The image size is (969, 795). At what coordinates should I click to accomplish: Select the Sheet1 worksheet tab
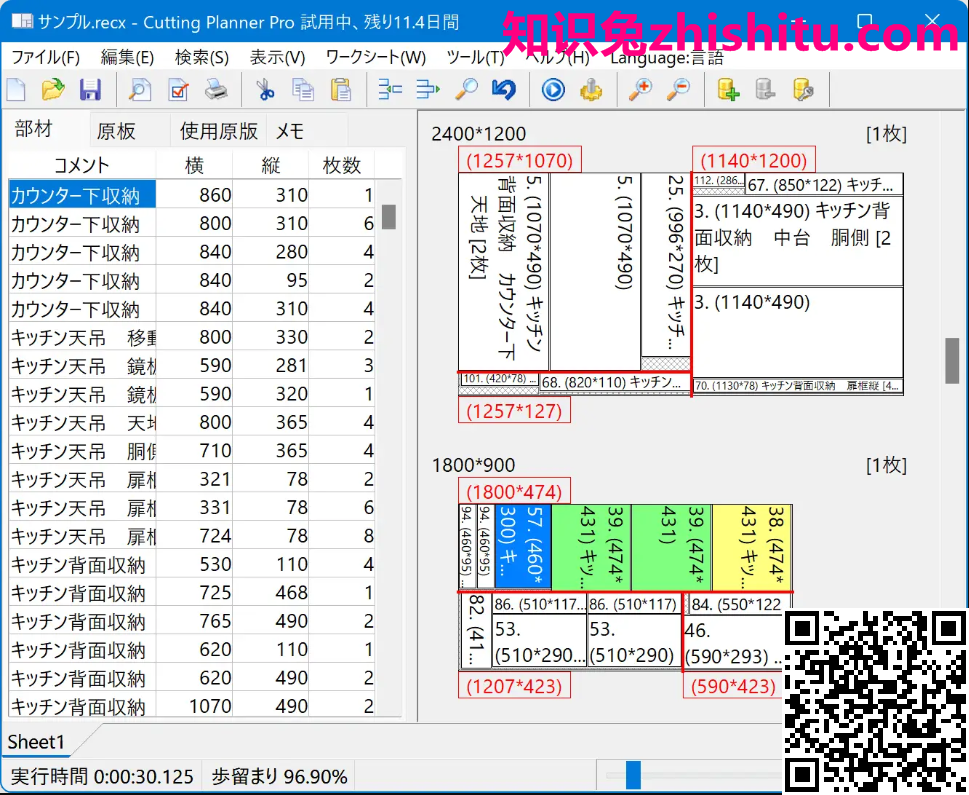tap(36, 741)
